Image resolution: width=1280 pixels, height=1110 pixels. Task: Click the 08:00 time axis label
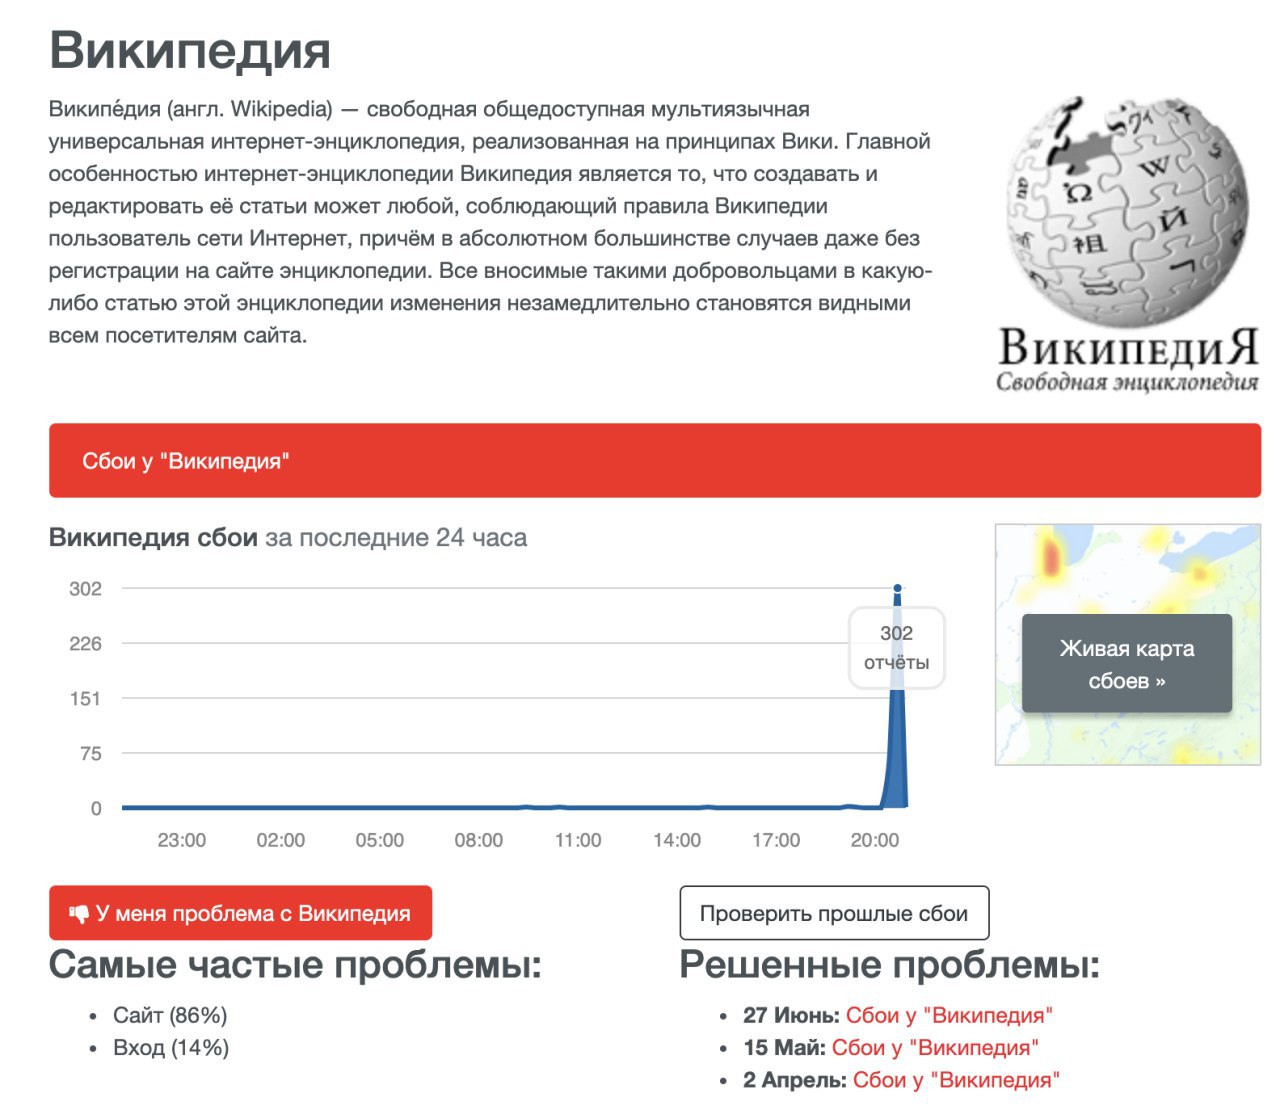pyautogui.click(x=479, y=840)
